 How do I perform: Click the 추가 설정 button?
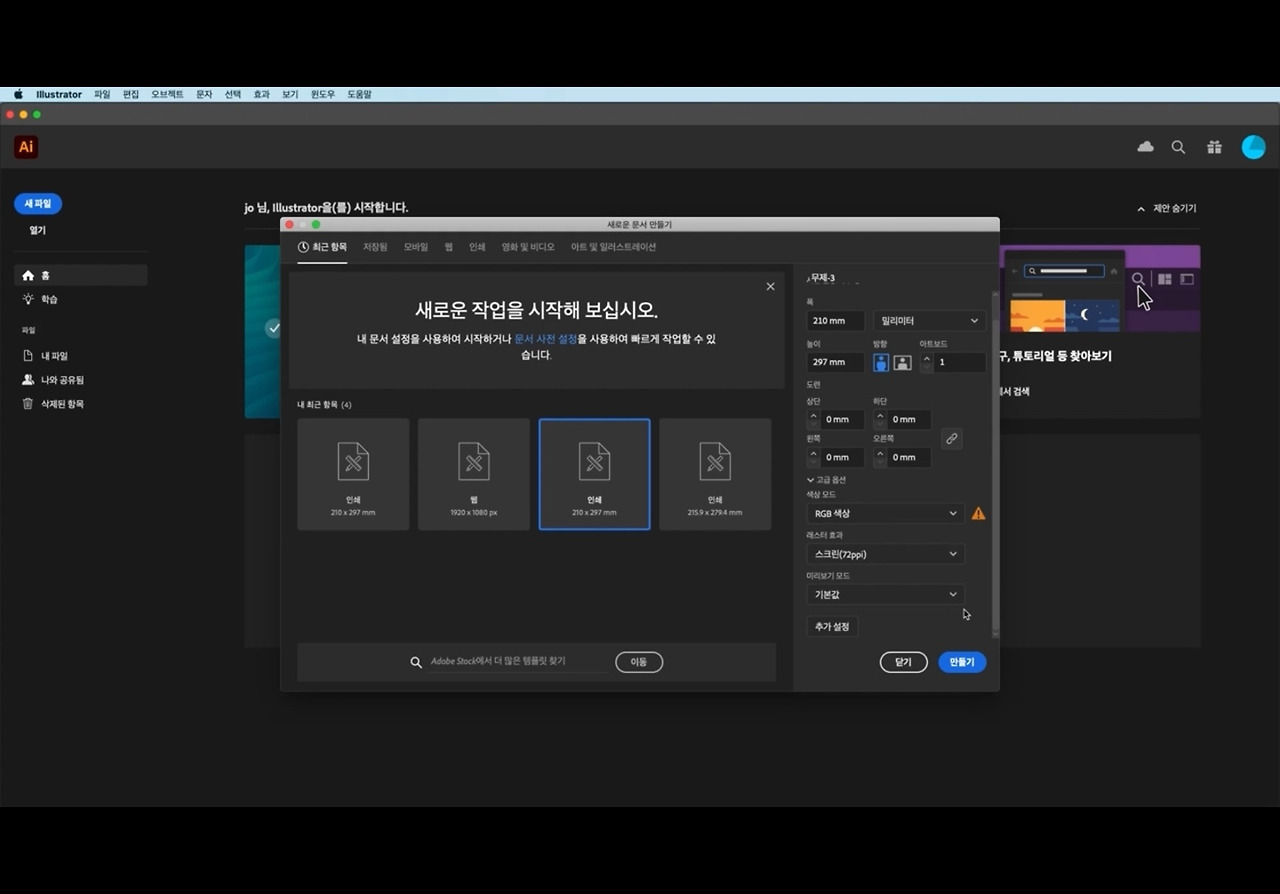832,627
